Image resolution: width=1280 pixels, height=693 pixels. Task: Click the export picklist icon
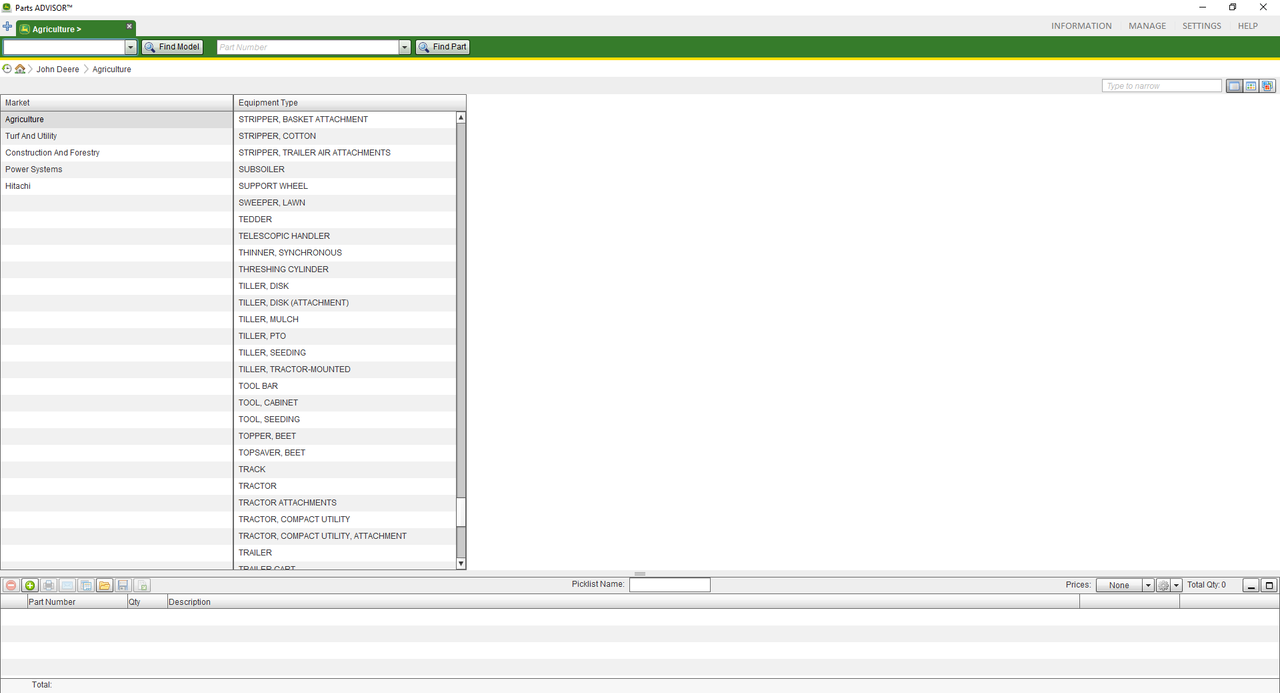[142, 585]
